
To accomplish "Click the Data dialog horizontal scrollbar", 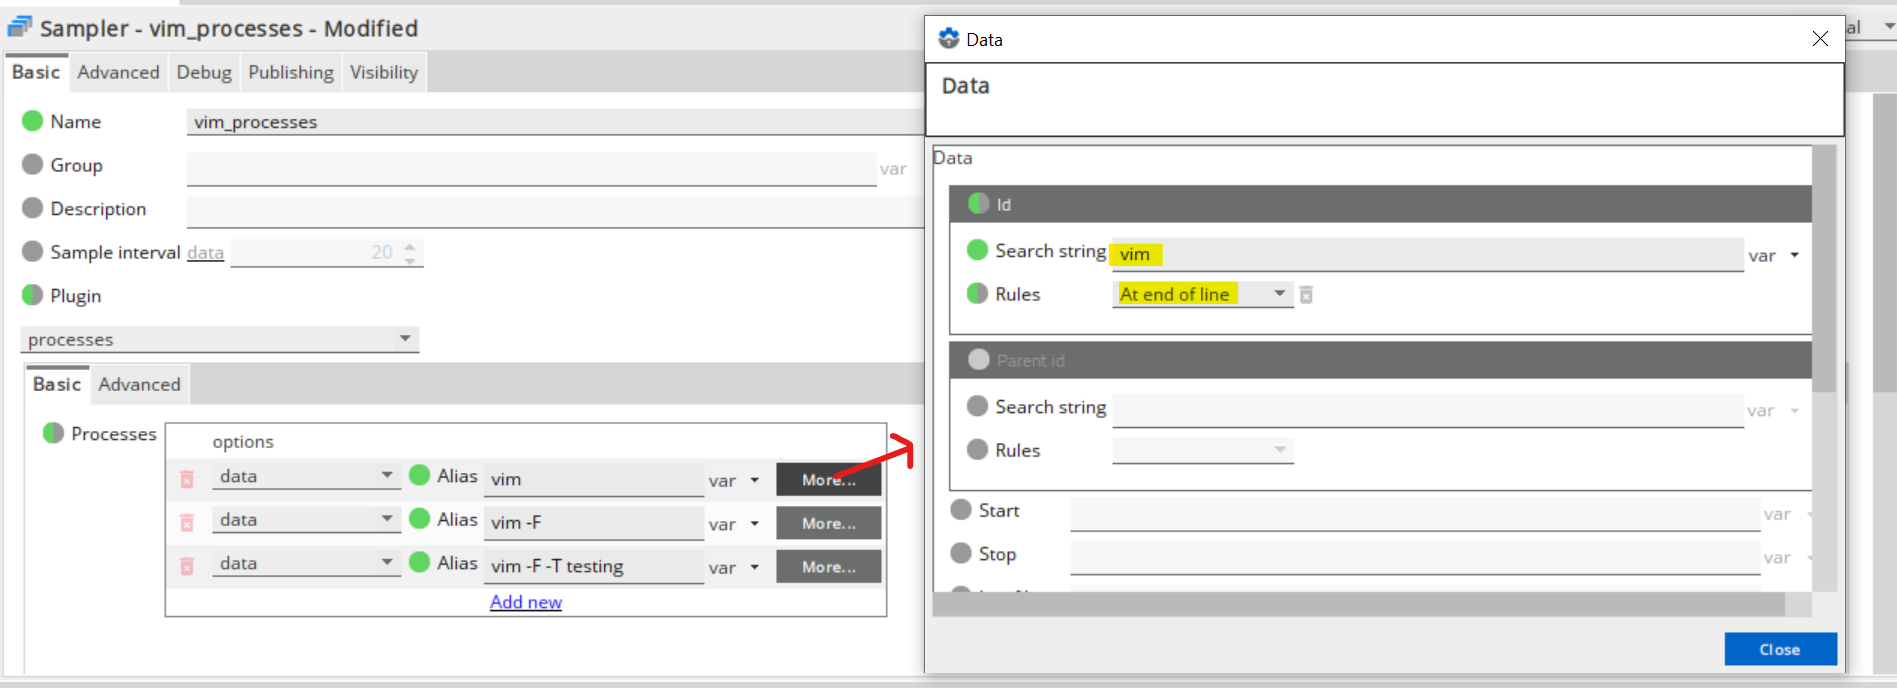I will coord(1358,604).
